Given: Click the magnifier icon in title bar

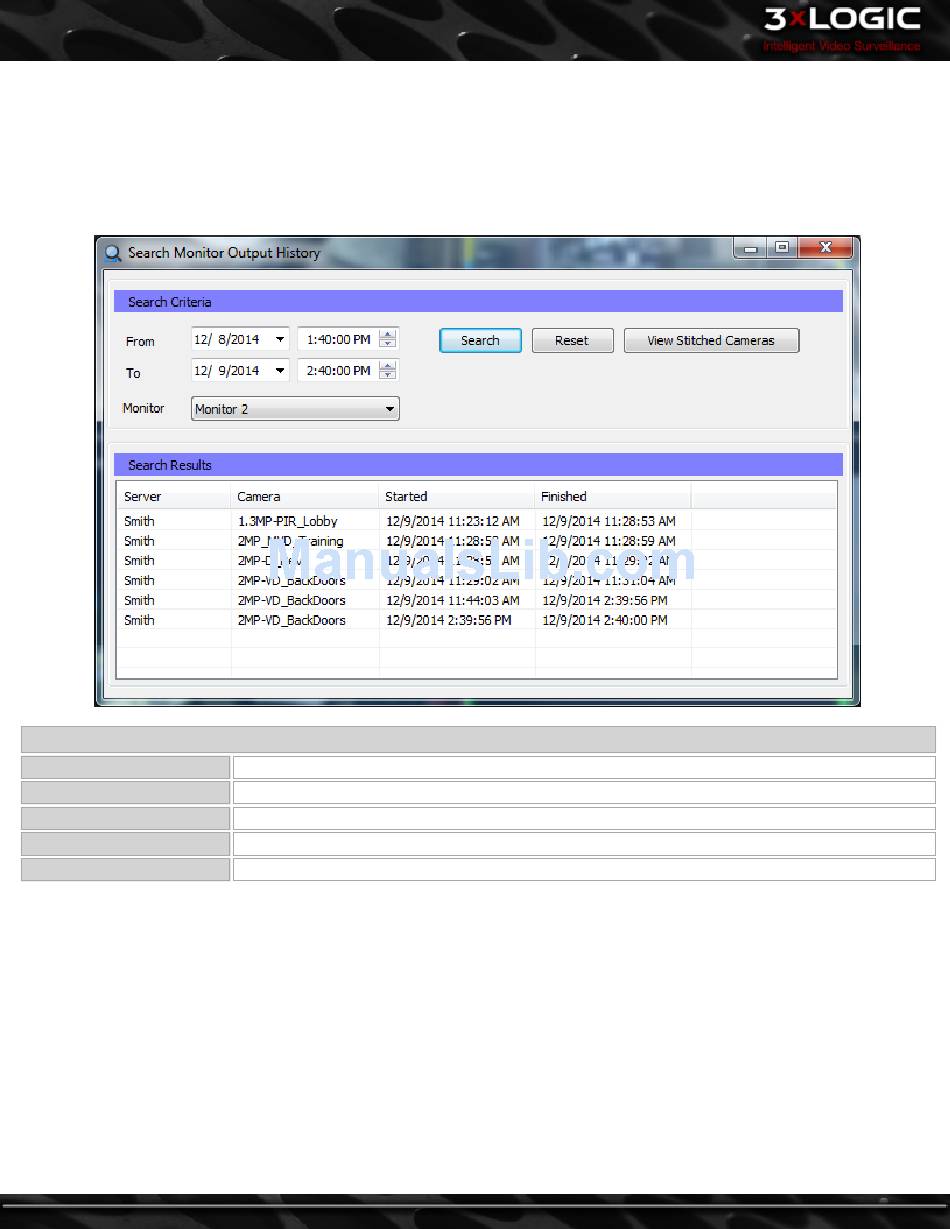Looking at the screenshot, I should 113,253.
